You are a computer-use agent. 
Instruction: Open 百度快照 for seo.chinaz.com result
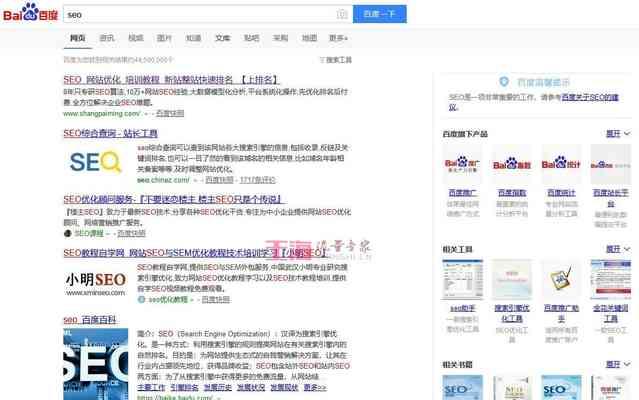219,180
